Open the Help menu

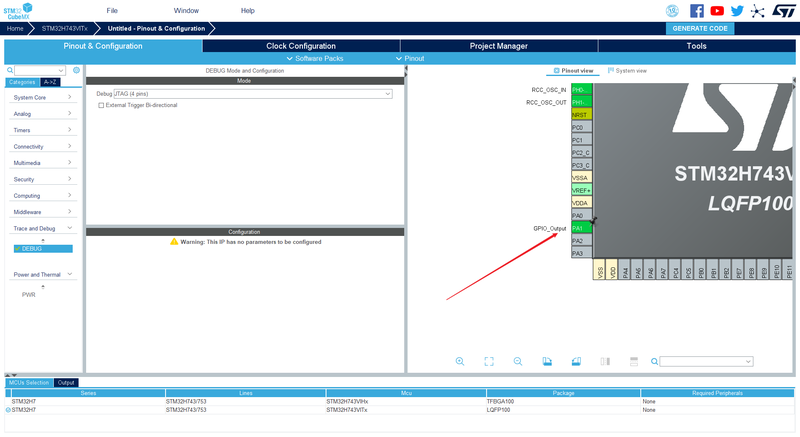click(247, 11)
